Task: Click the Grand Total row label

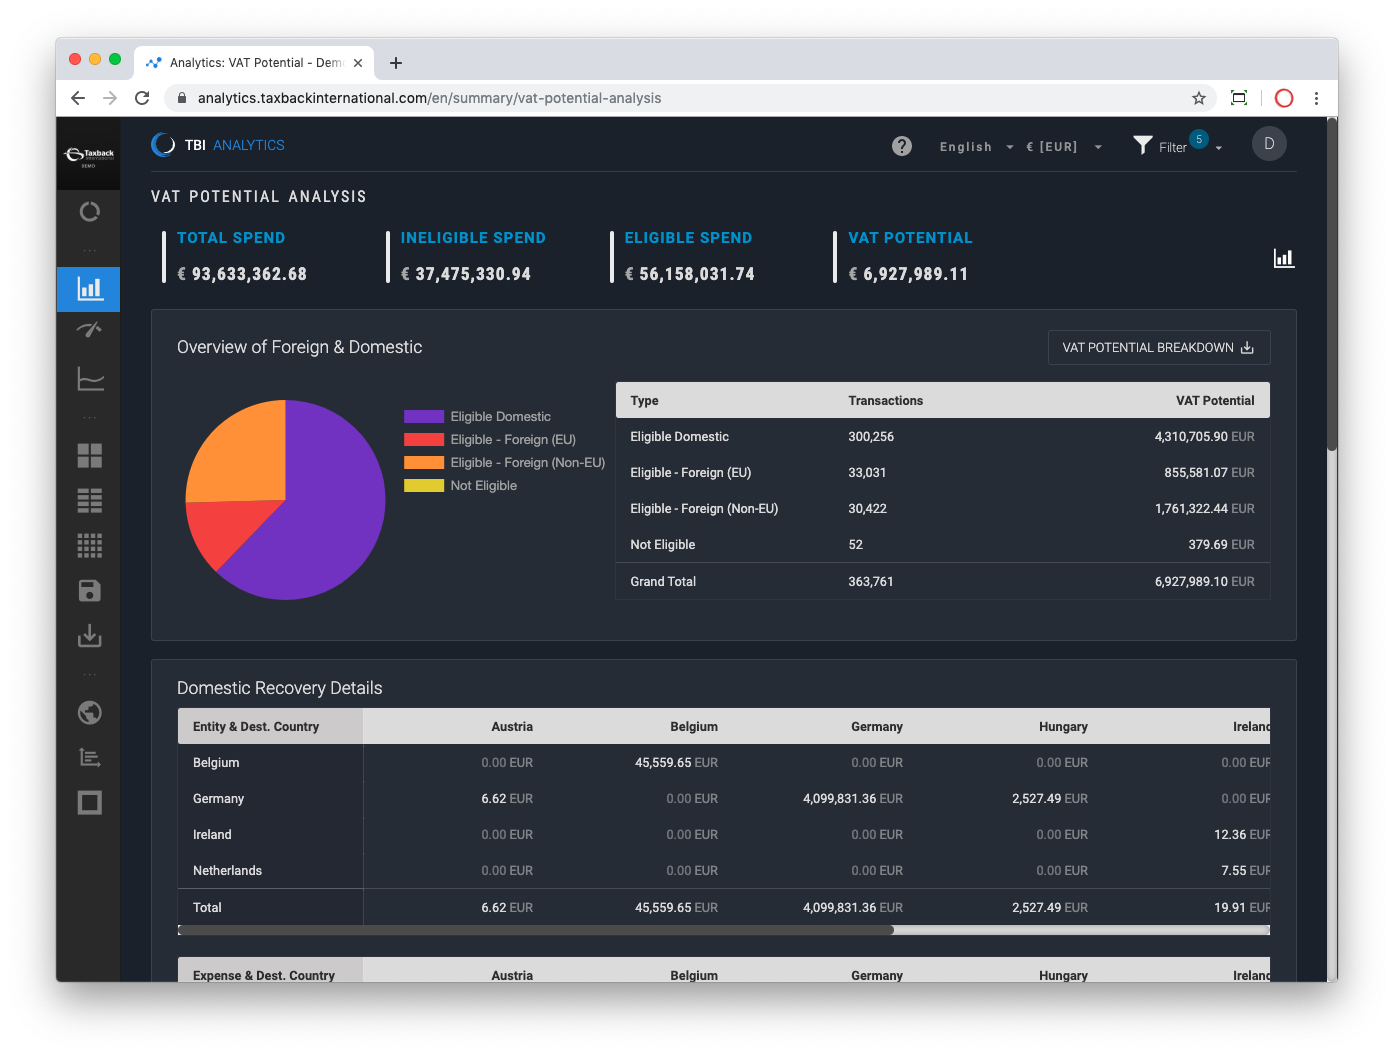Action: pos(663,582)
